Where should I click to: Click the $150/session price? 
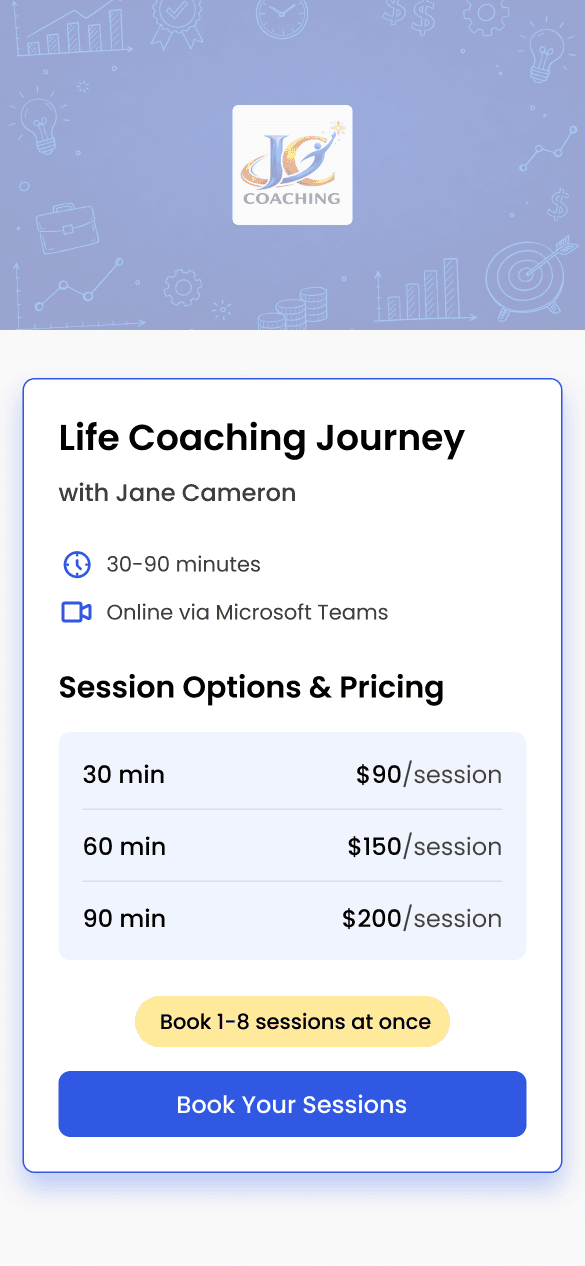pyautogui.click(x=425, y=846)
